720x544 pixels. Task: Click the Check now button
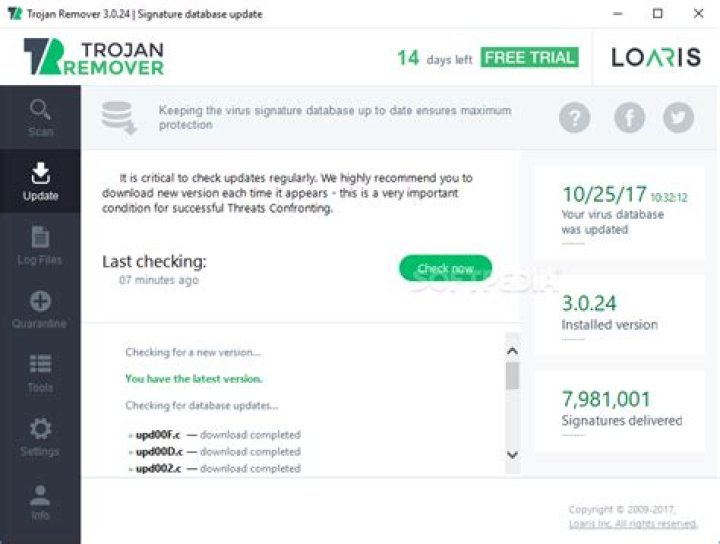tap(445, 268)
